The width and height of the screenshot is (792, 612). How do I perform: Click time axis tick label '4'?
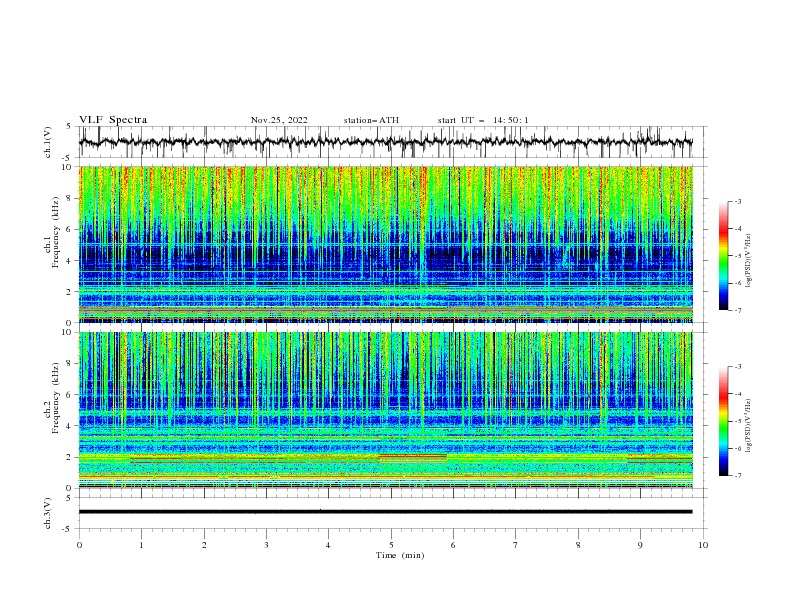(329, 545)
